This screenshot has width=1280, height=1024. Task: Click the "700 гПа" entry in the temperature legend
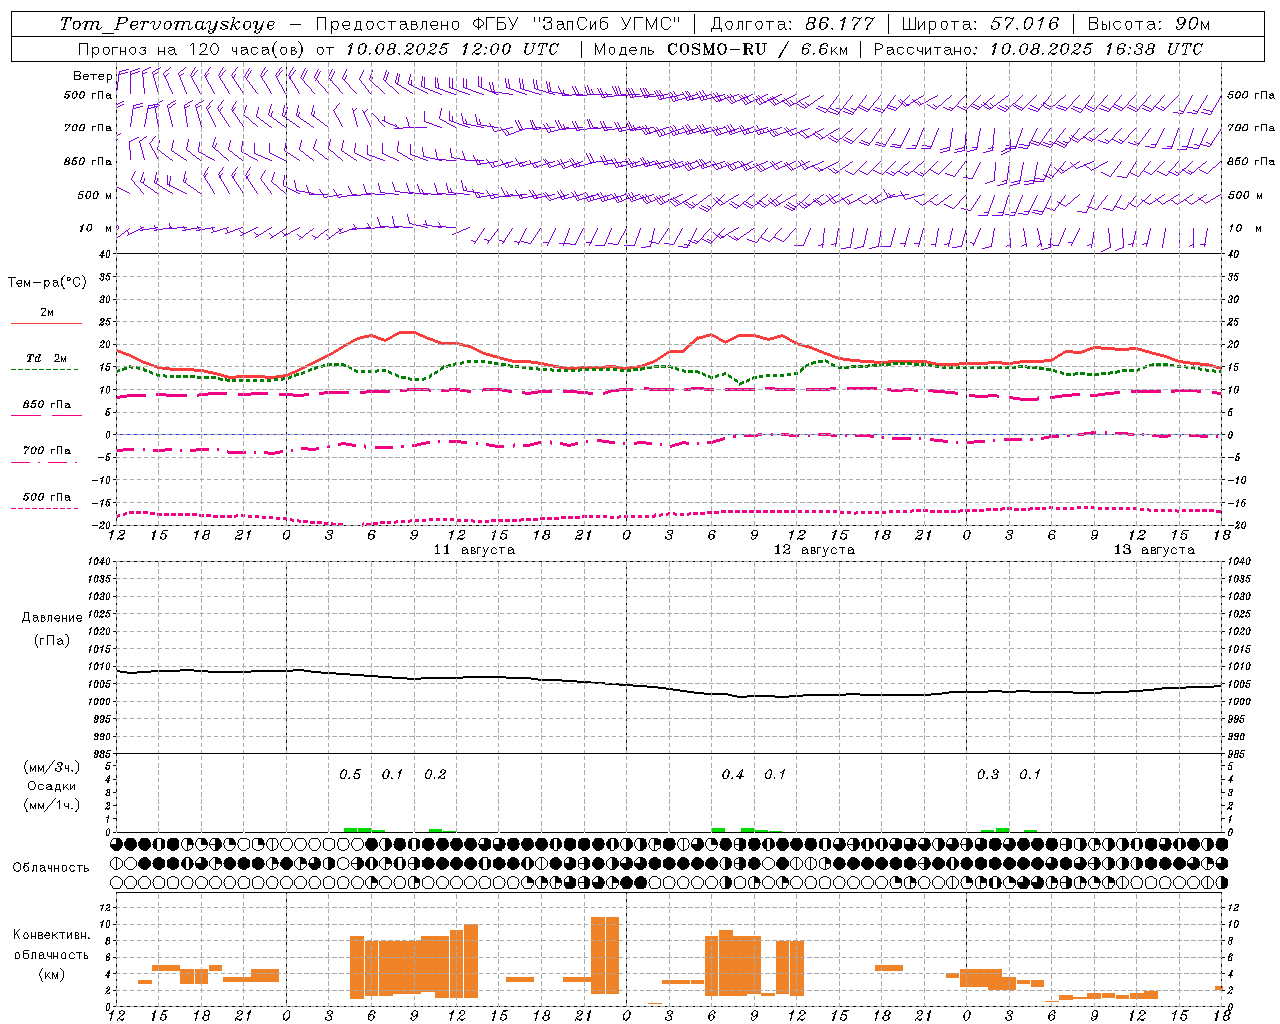(46, 450)
